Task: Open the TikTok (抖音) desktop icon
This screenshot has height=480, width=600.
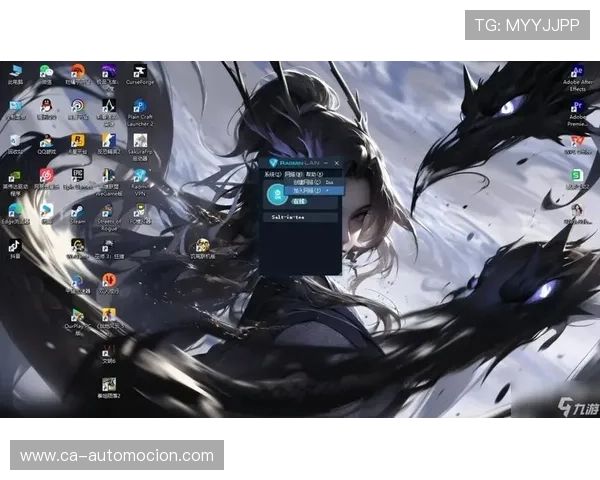Action: [15, 249]
